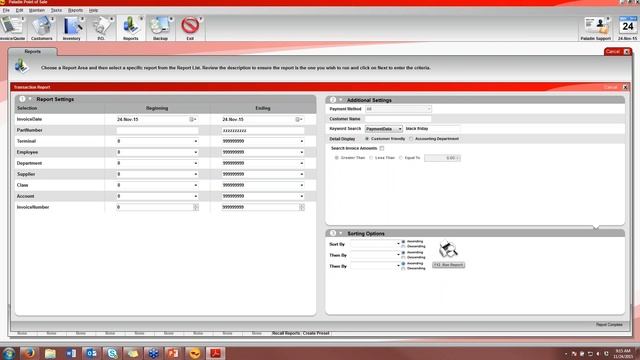
Task: Collapse the Report Settings section
Action: pyautogui.click(x=30, y=99)
